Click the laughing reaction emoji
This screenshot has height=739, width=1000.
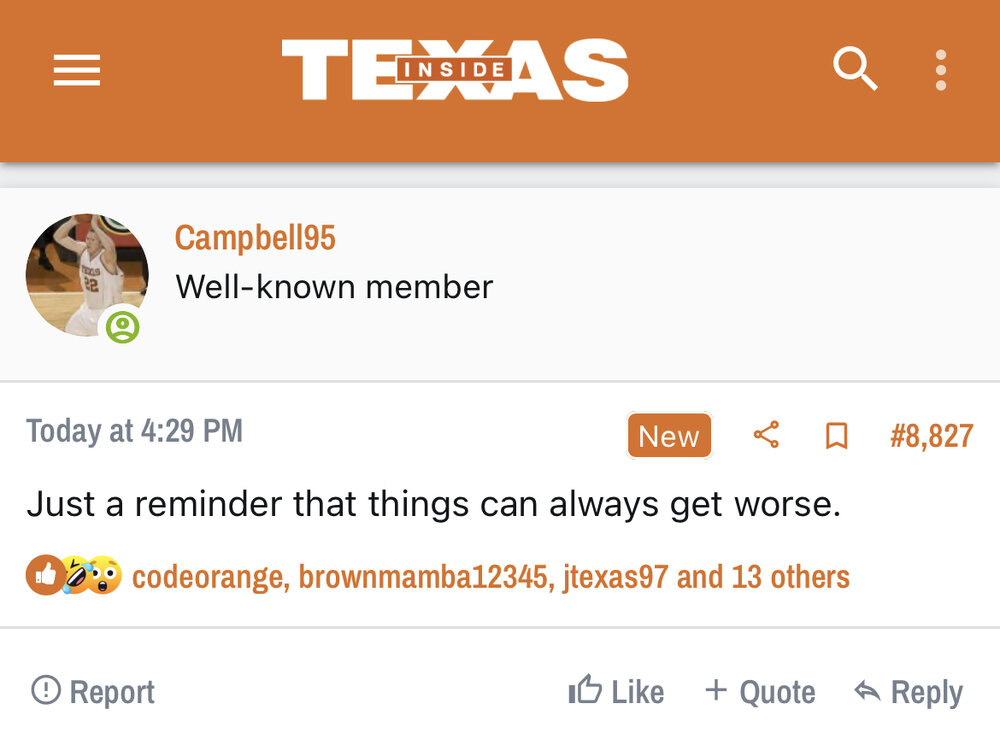74,576
